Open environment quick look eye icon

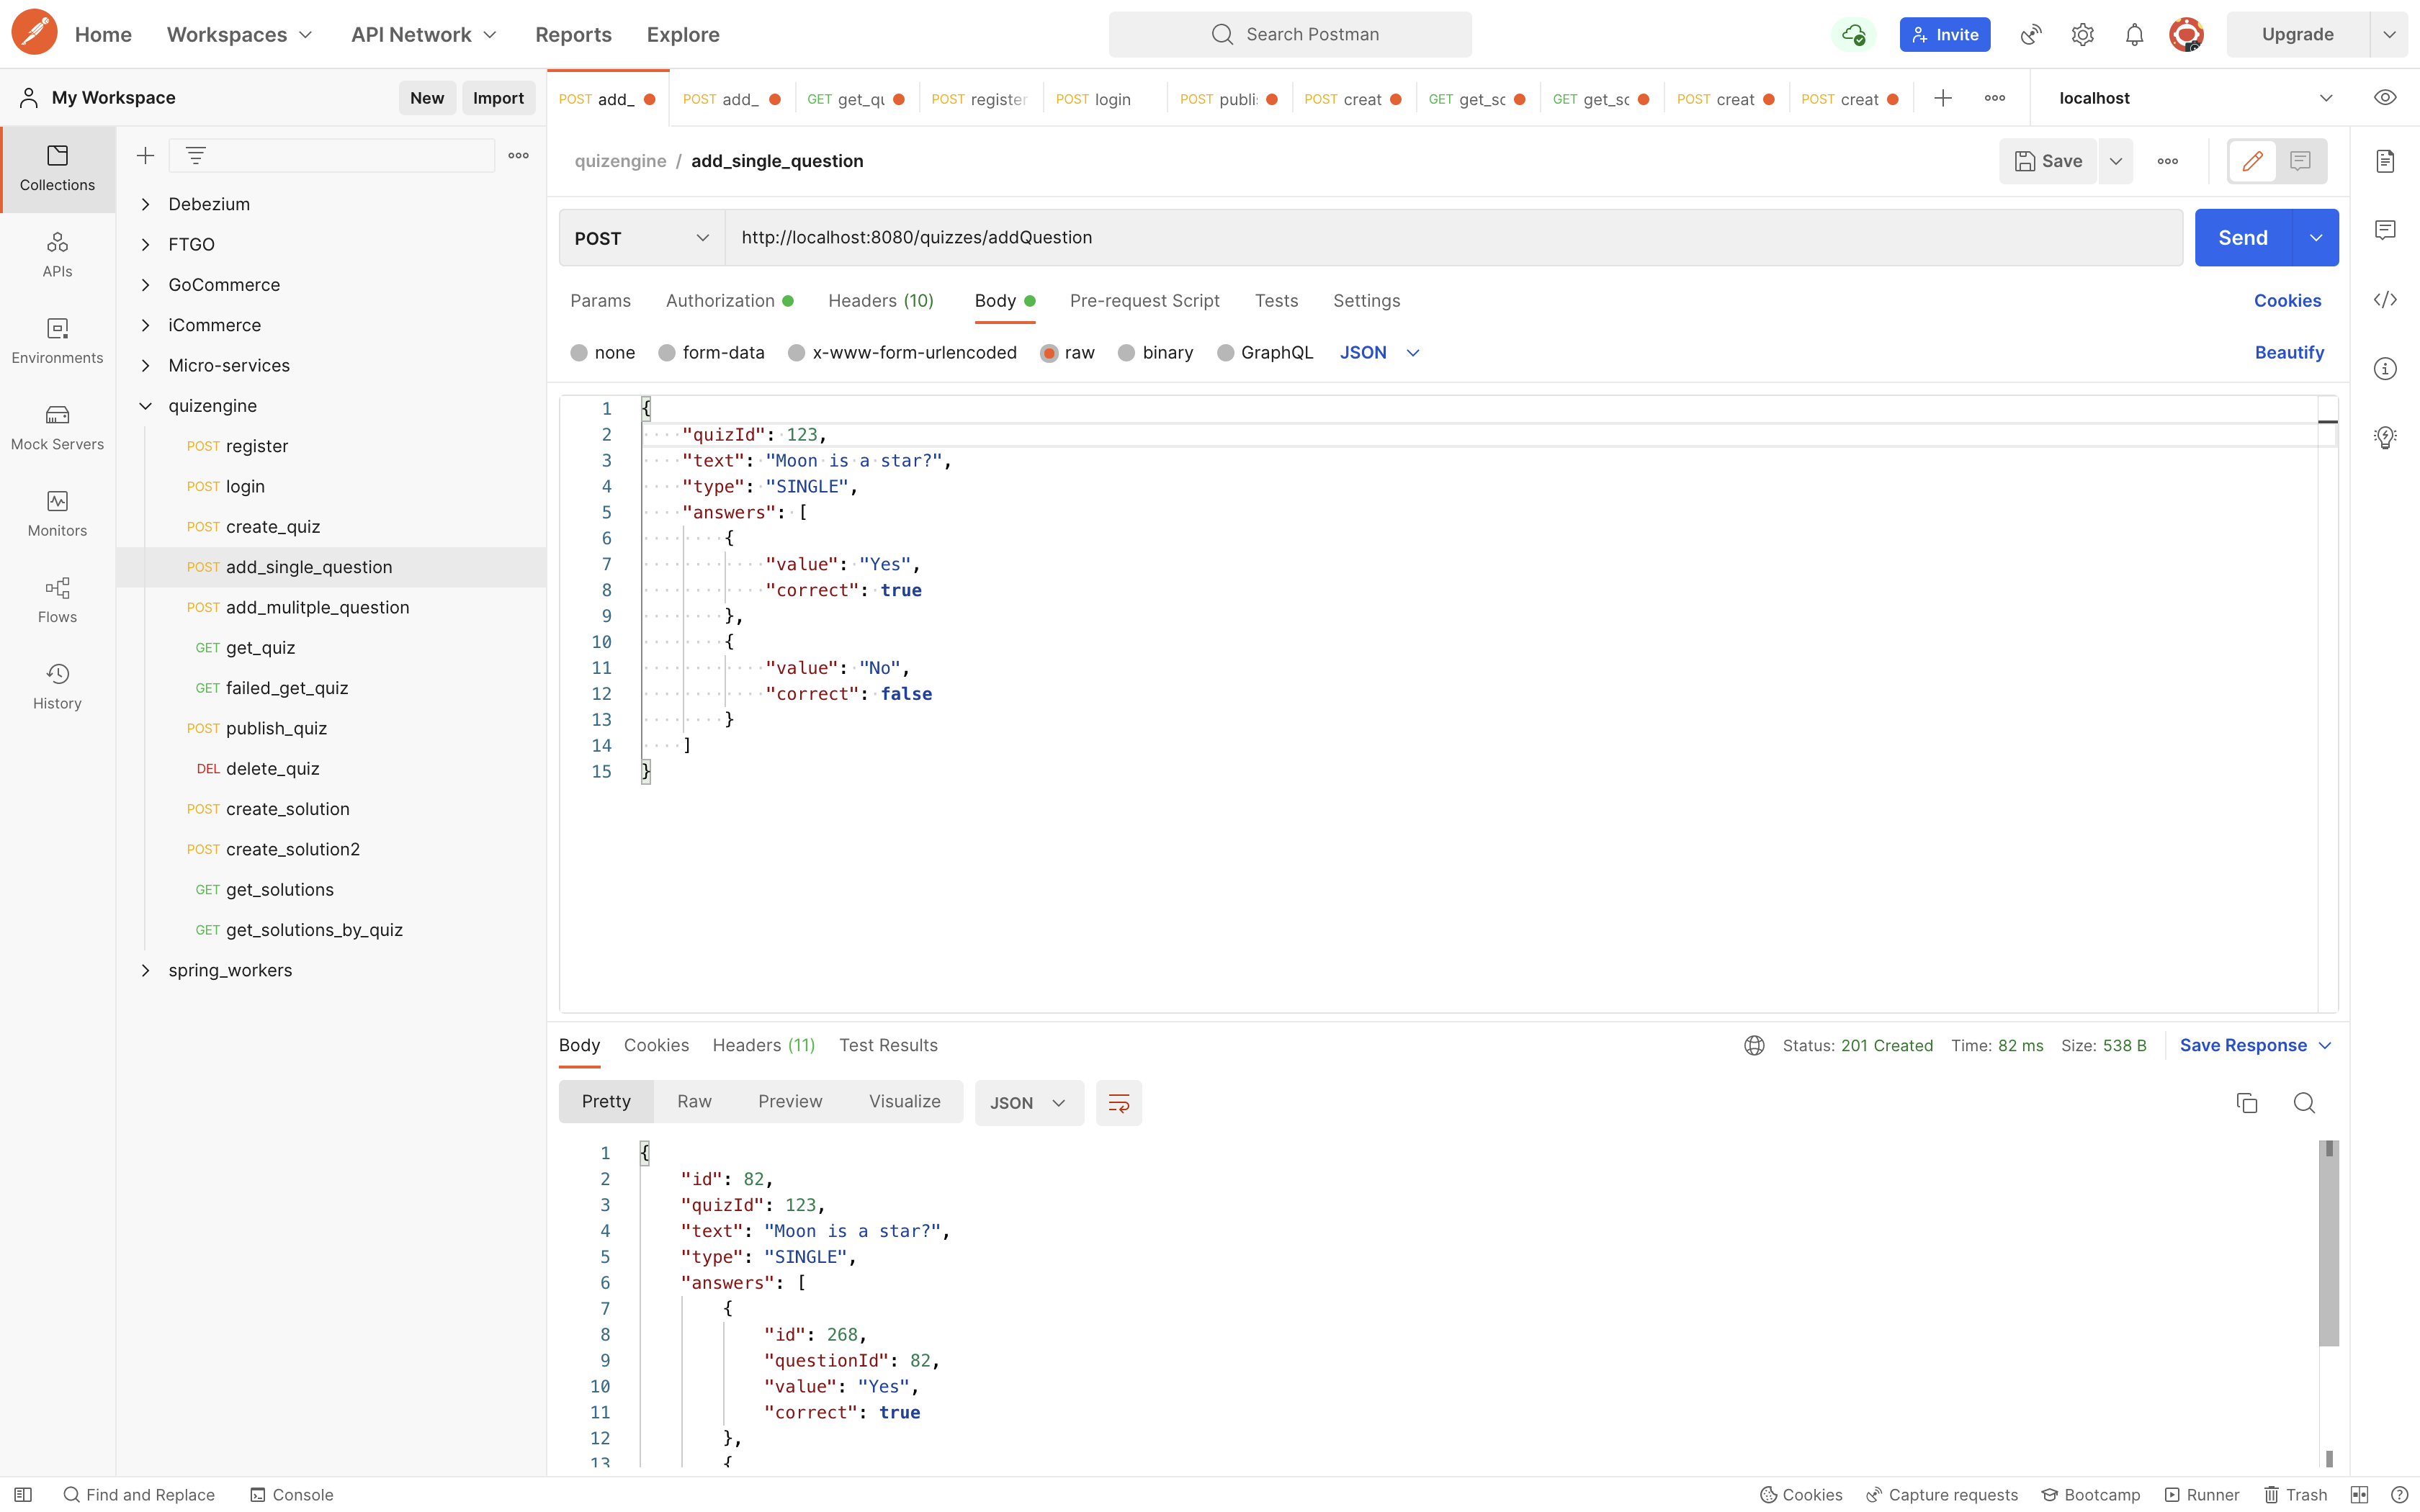[x=2385, y=98]
